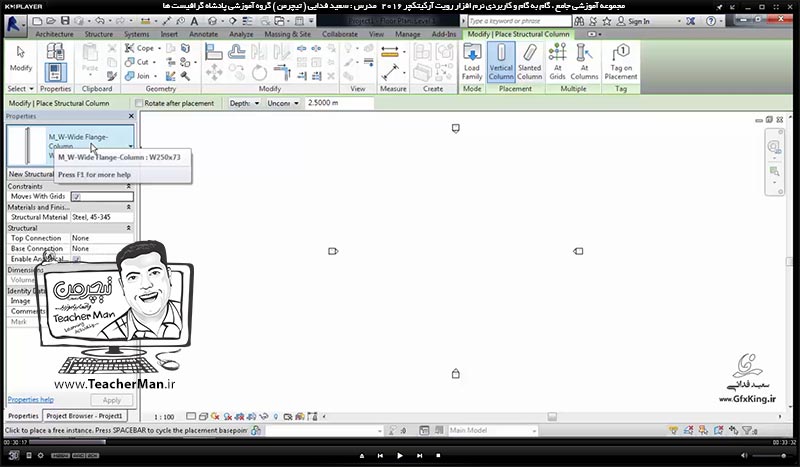Click the KMPlayer video progress bar
This screenshot has width=800, height=467.
click(400, 443)
